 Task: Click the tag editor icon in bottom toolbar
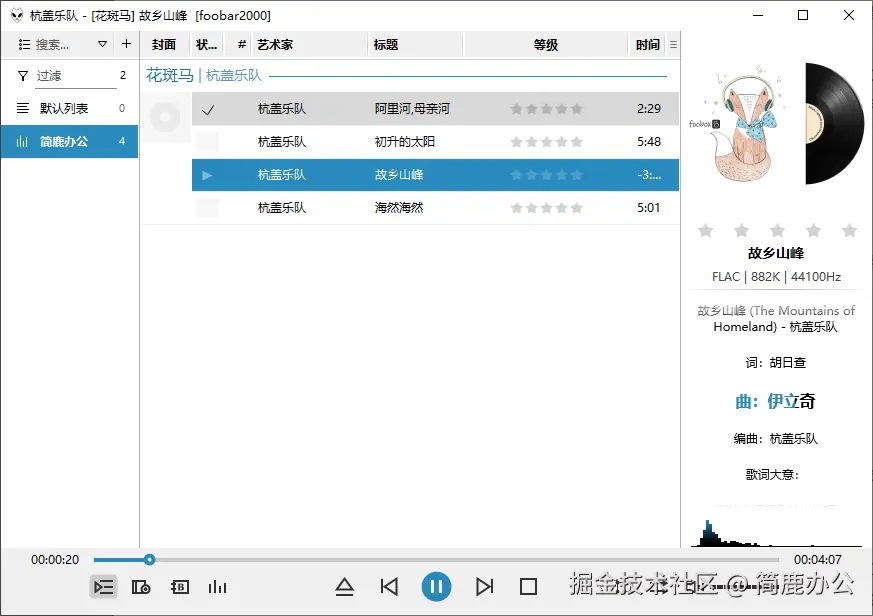pyautogui.click(x=179, y=588)
